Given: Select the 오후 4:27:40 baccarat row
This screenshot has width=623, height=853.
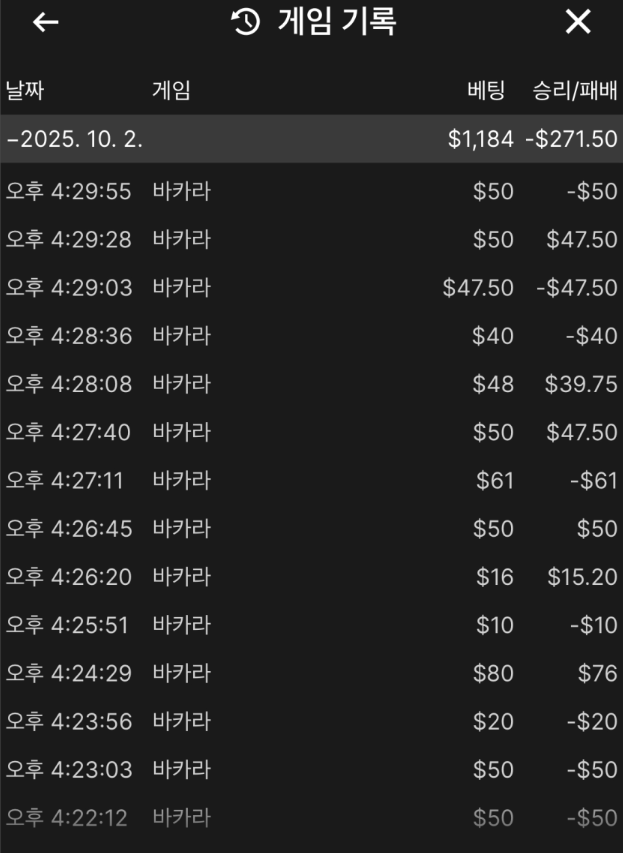Looking at the screenshot, I should click(x=311, y=432).
